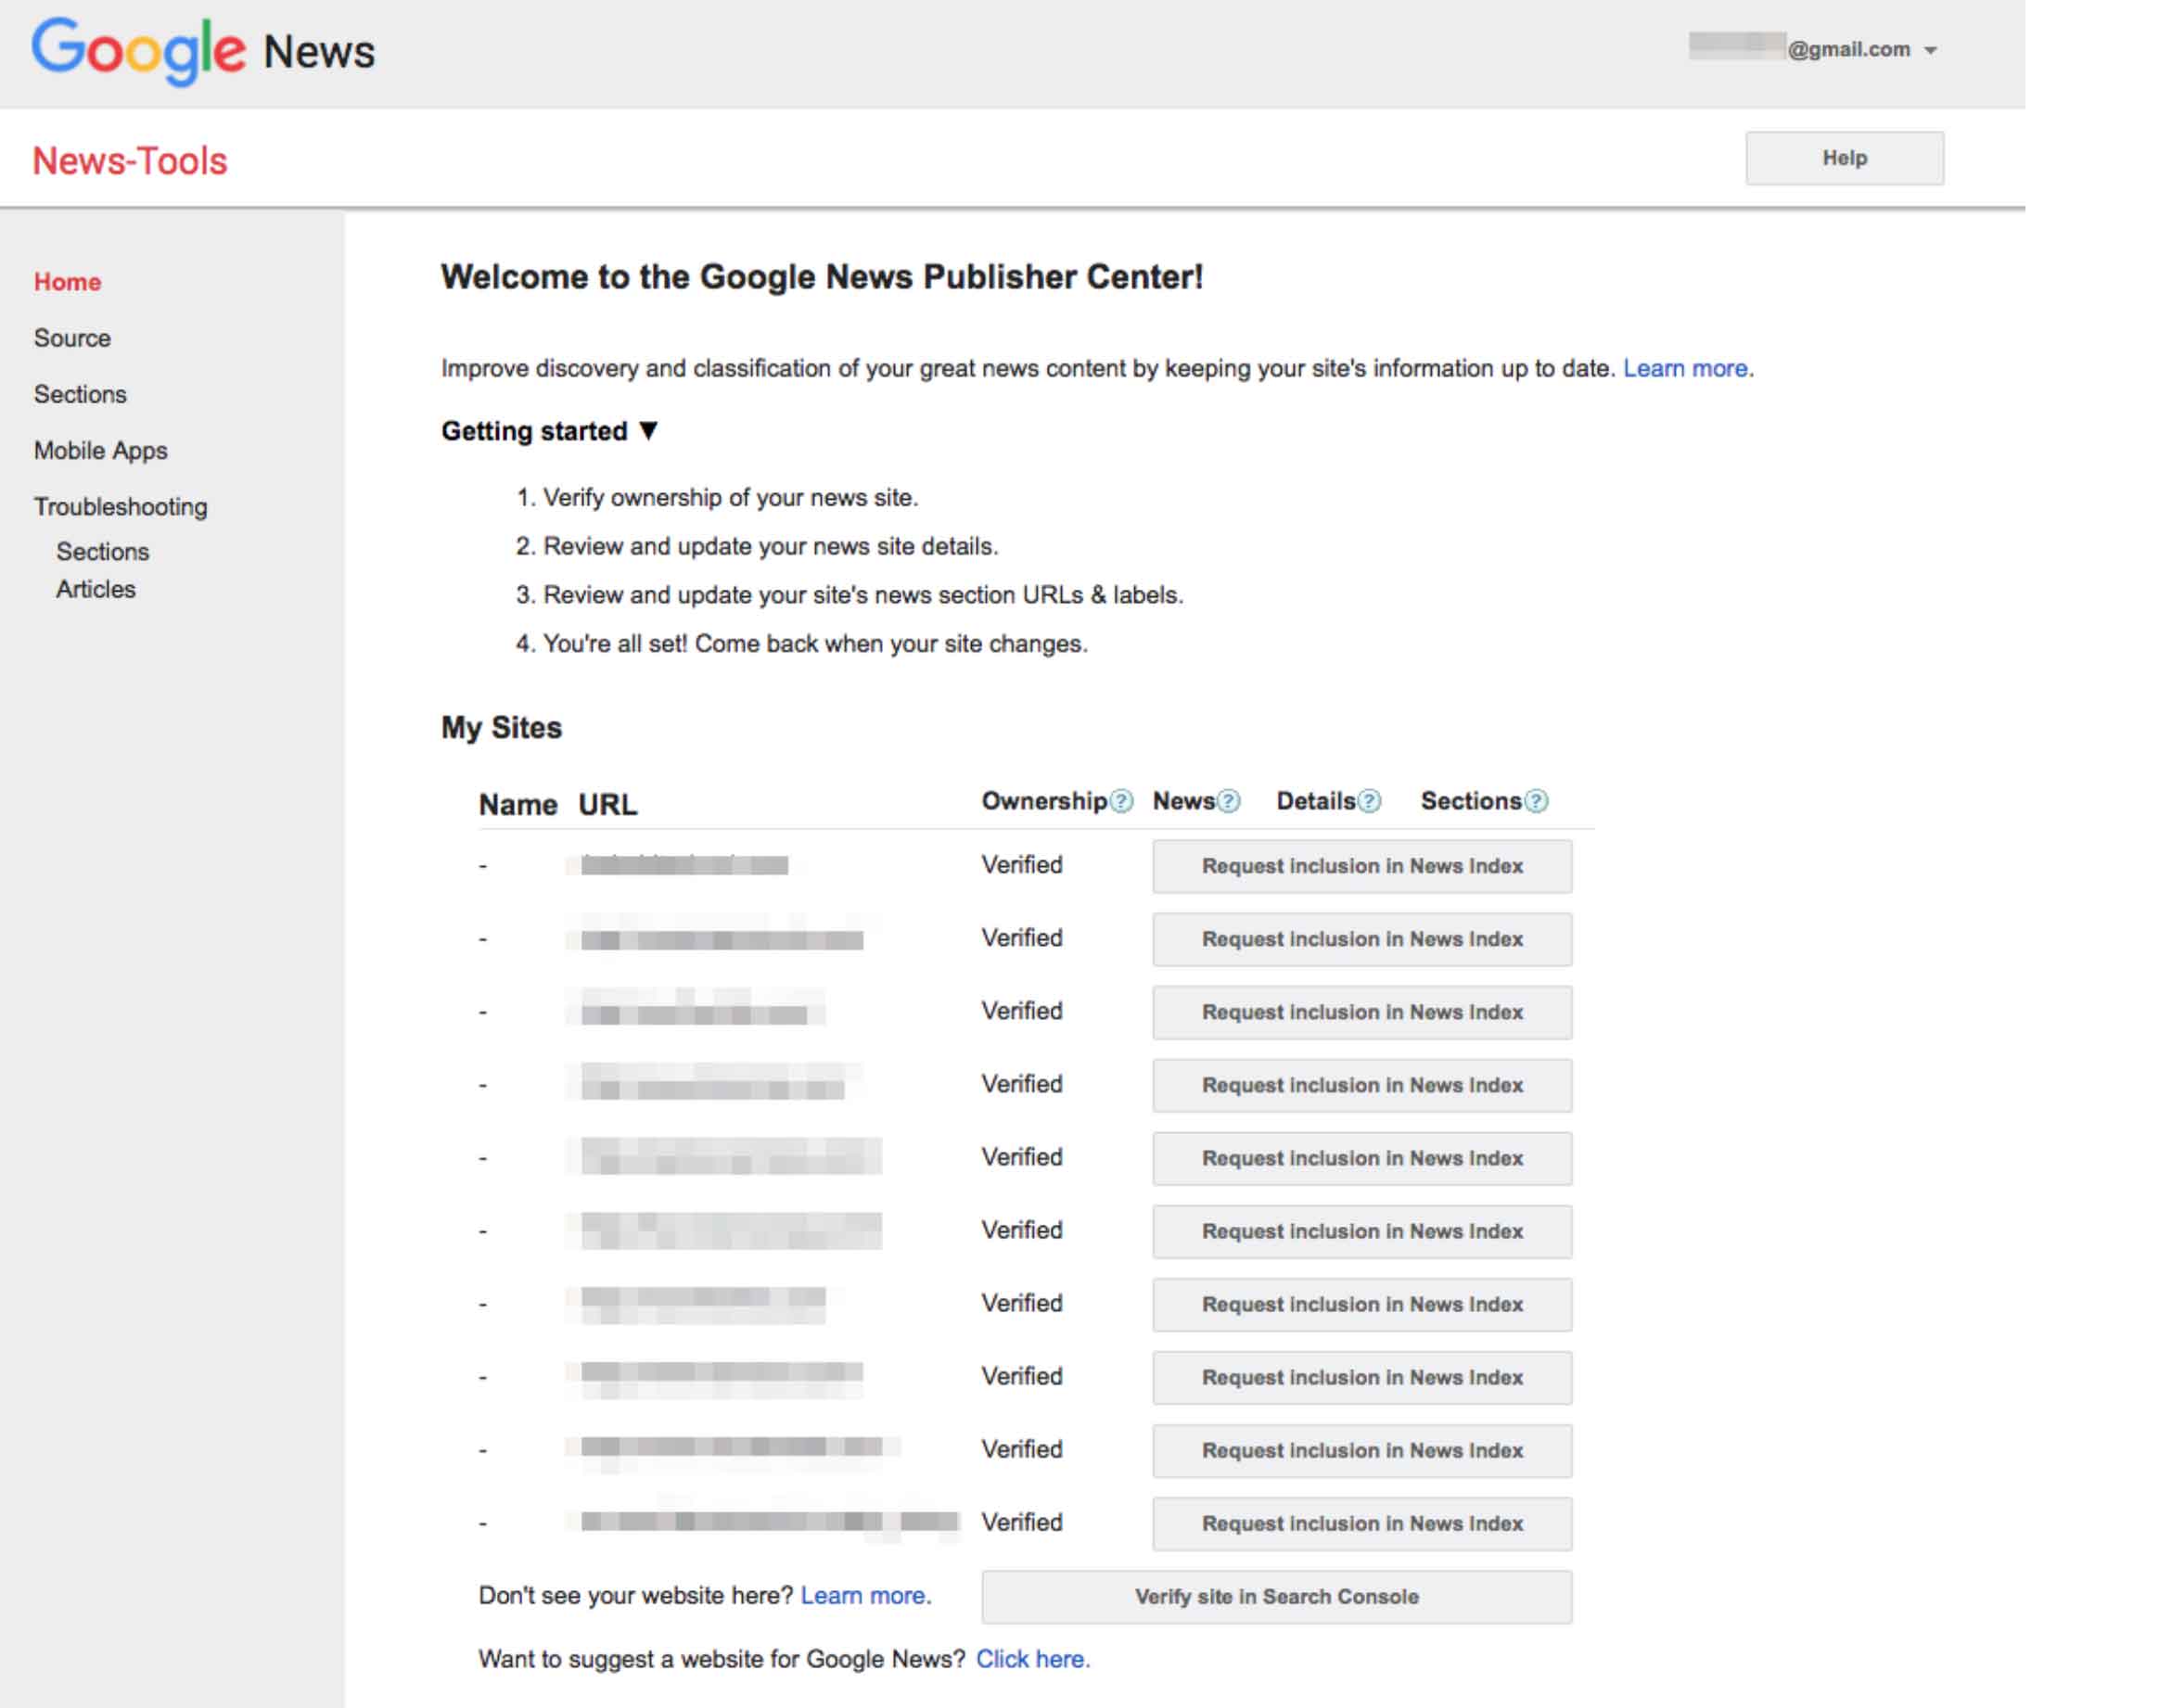Image resolution: width=2172 pixels, height=1708 pixels.
Task: Open Sections from the sidebar
Action: [80, 393]
